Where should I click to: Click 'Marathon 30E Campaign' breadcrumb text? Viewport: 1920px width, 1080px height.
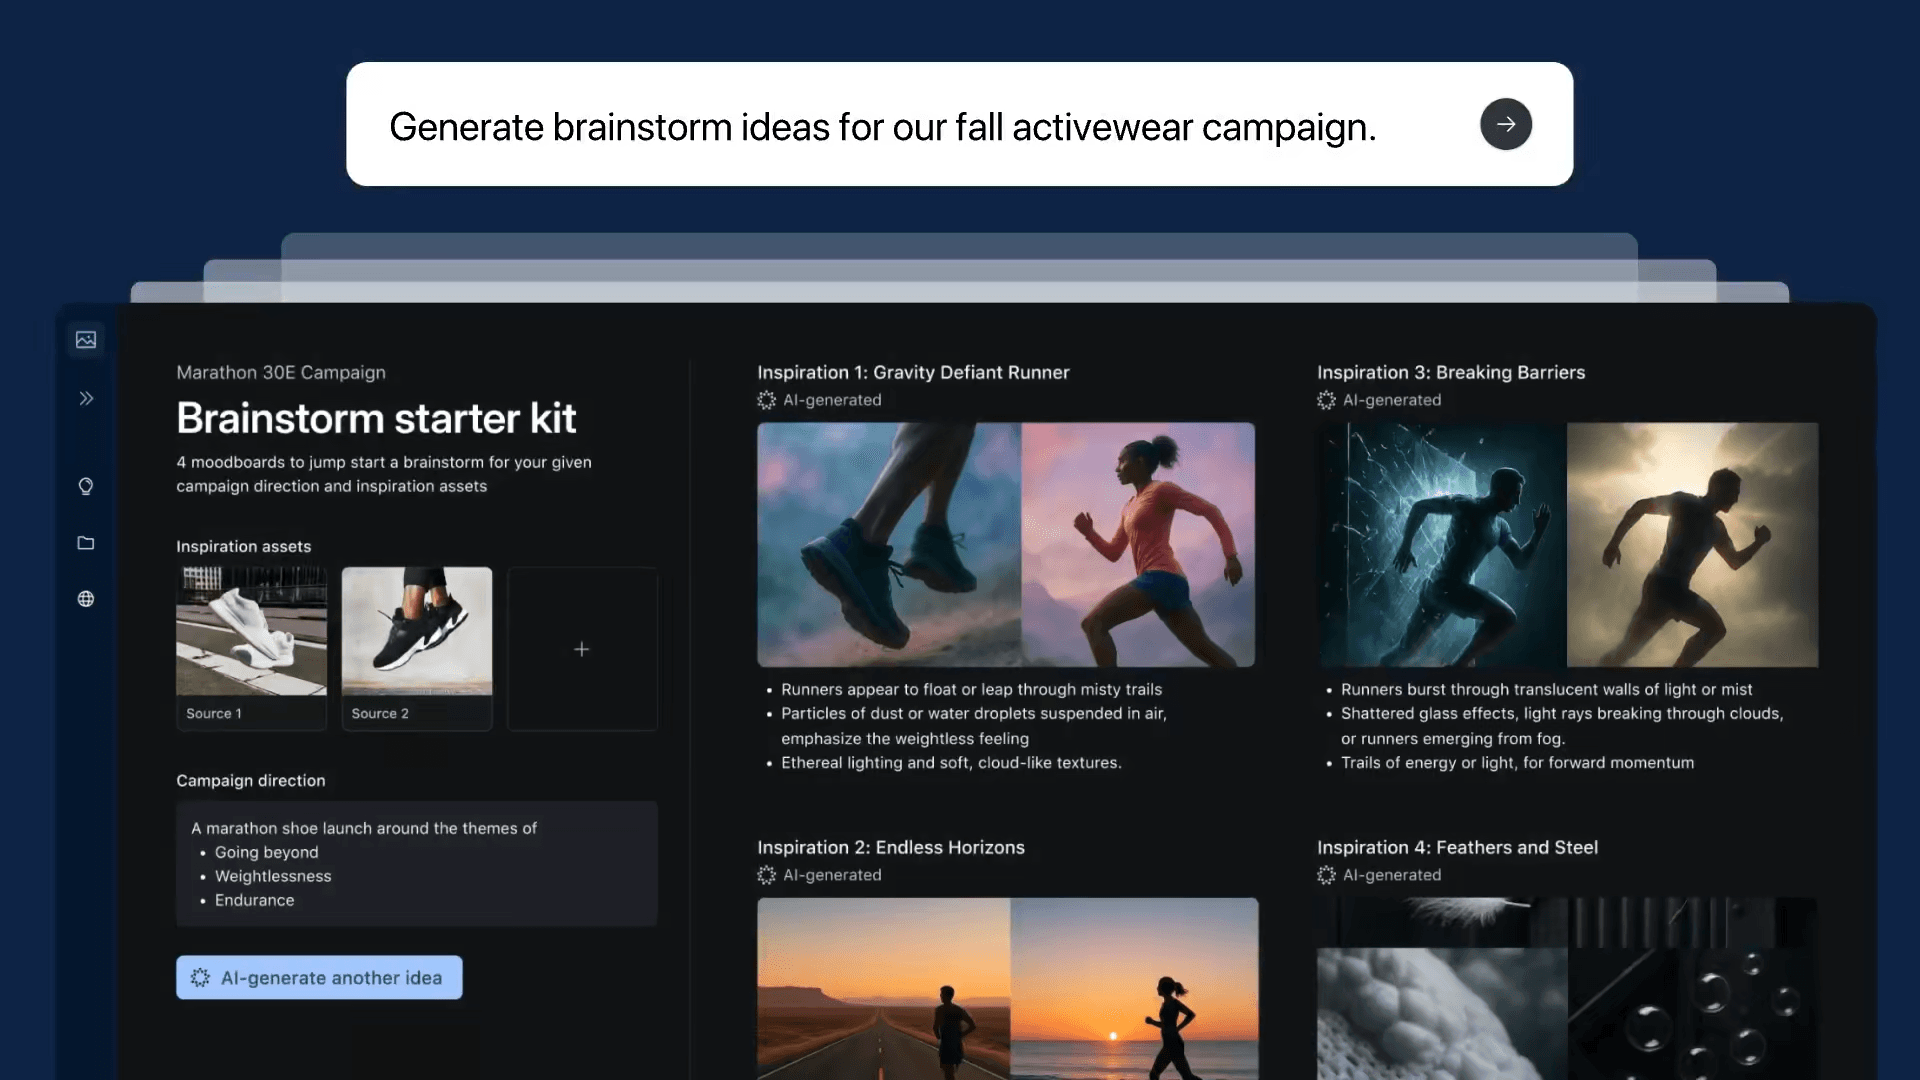coord(281,372)
